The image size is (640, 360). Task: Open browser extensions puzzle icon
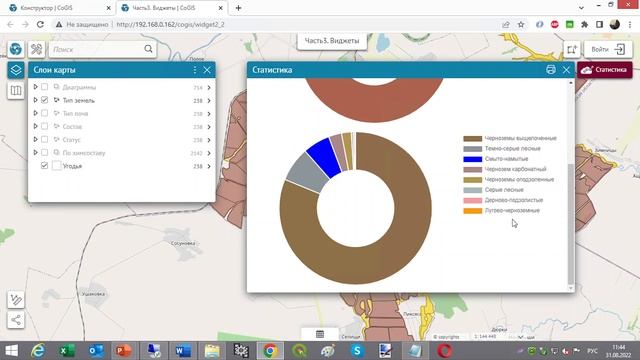click(584, 24)
